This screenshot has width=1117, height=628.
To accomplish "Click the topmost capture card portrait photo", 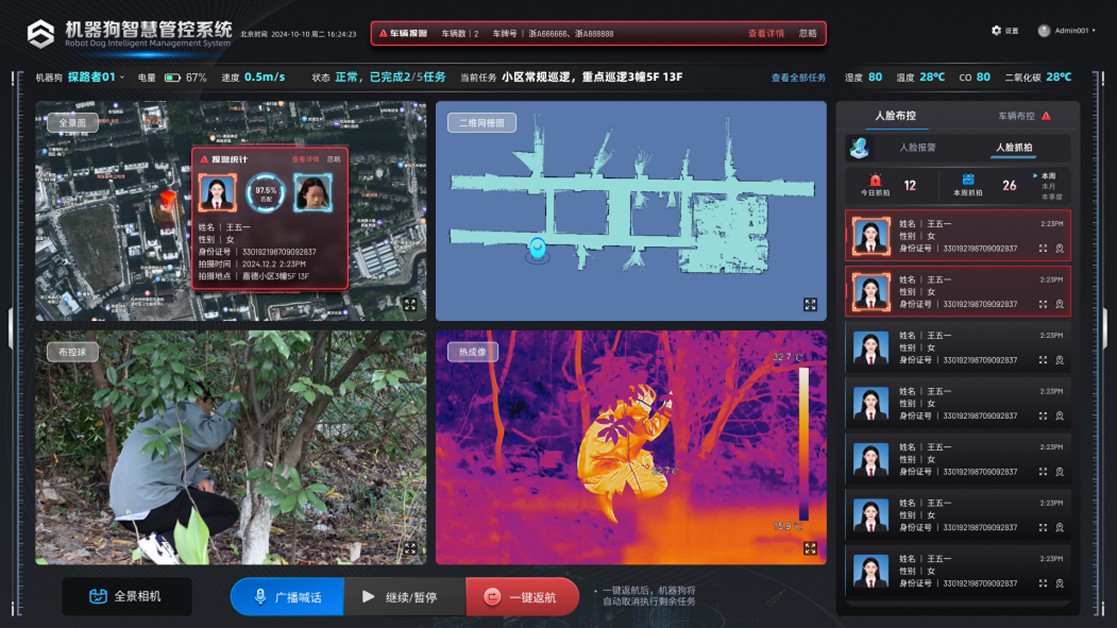I will tap(871, 236).
